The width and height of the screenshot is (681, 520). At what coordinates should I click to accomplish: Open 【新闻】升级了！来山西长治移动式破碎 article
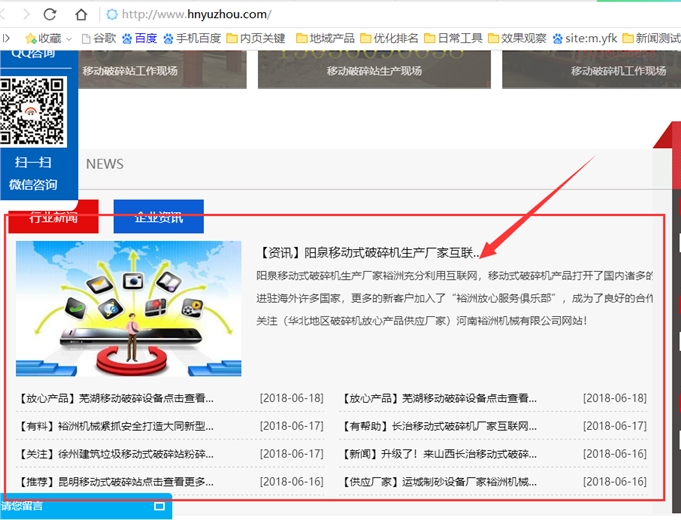pyautogui.click(x=439, y=454)
